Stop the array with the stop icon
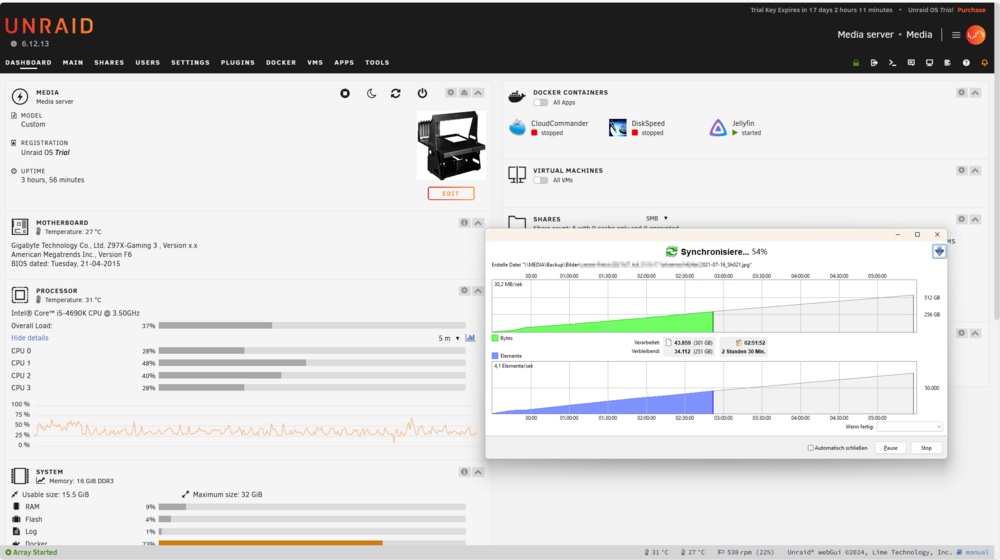 click(345, 93)
